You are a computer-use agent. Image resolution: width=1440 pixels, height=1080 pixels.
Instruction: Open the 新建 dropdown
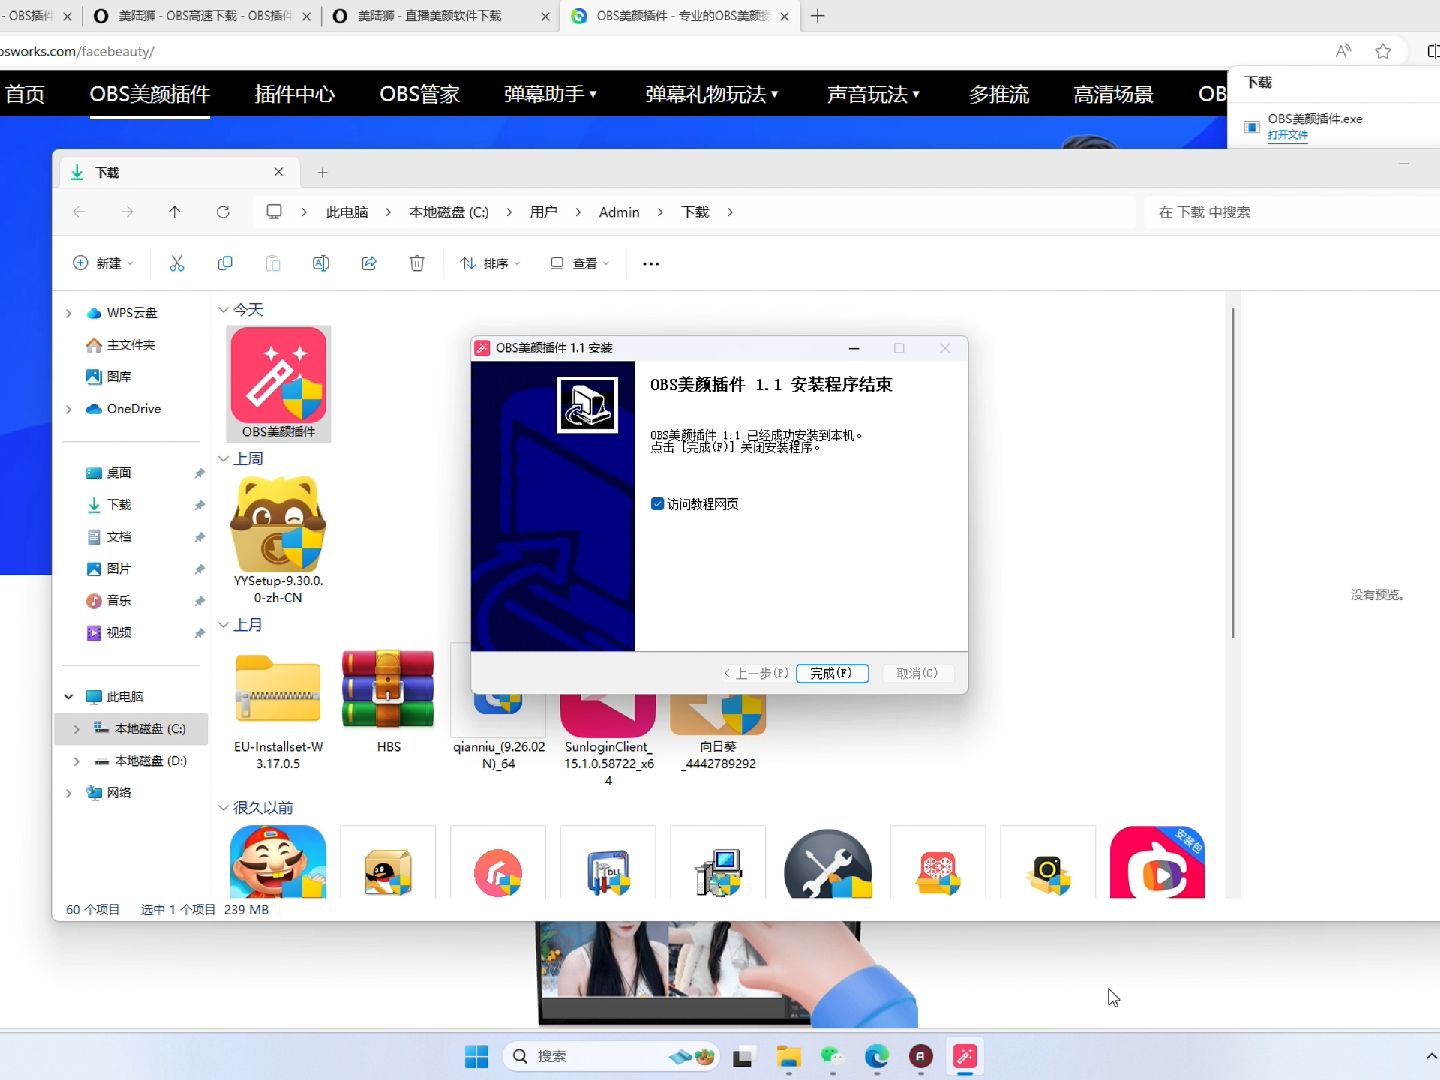[103, 263]
